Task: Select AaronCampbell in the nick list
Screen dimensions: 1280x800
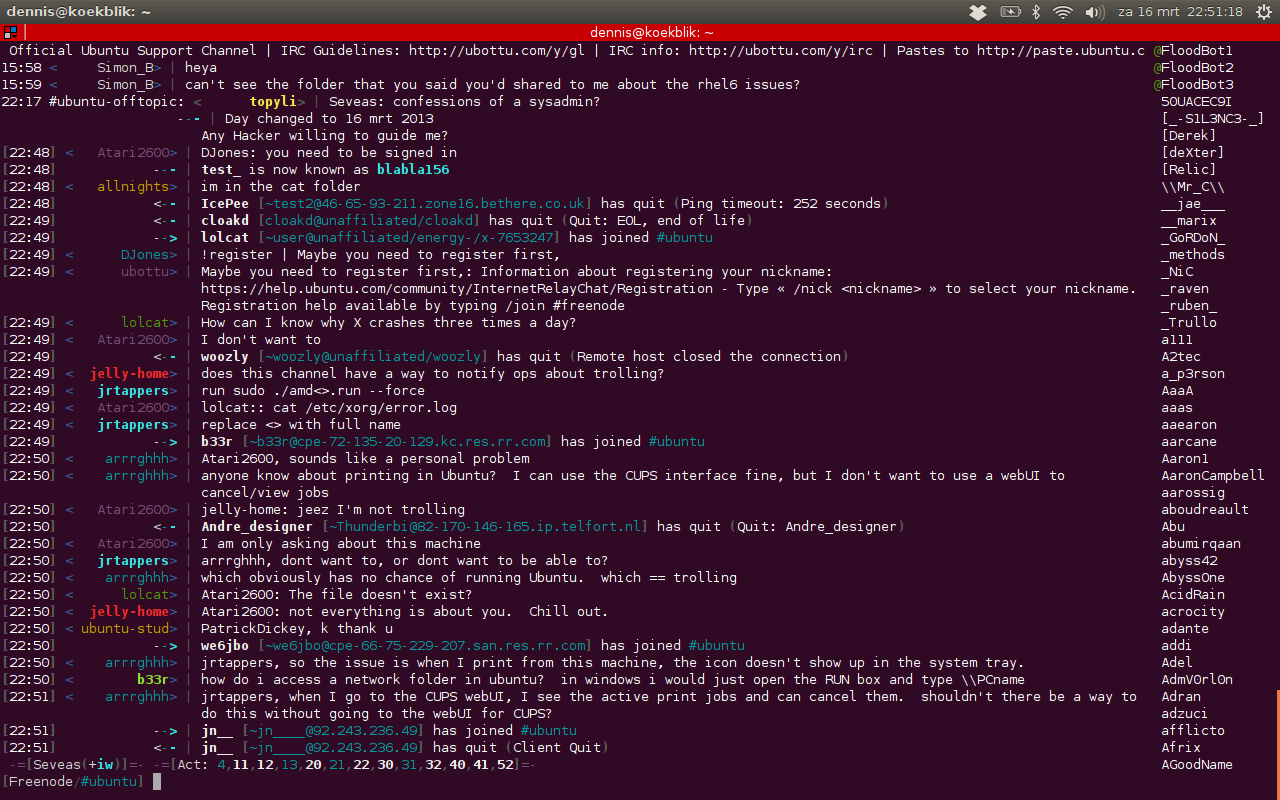Action: tap(1213, 476)
